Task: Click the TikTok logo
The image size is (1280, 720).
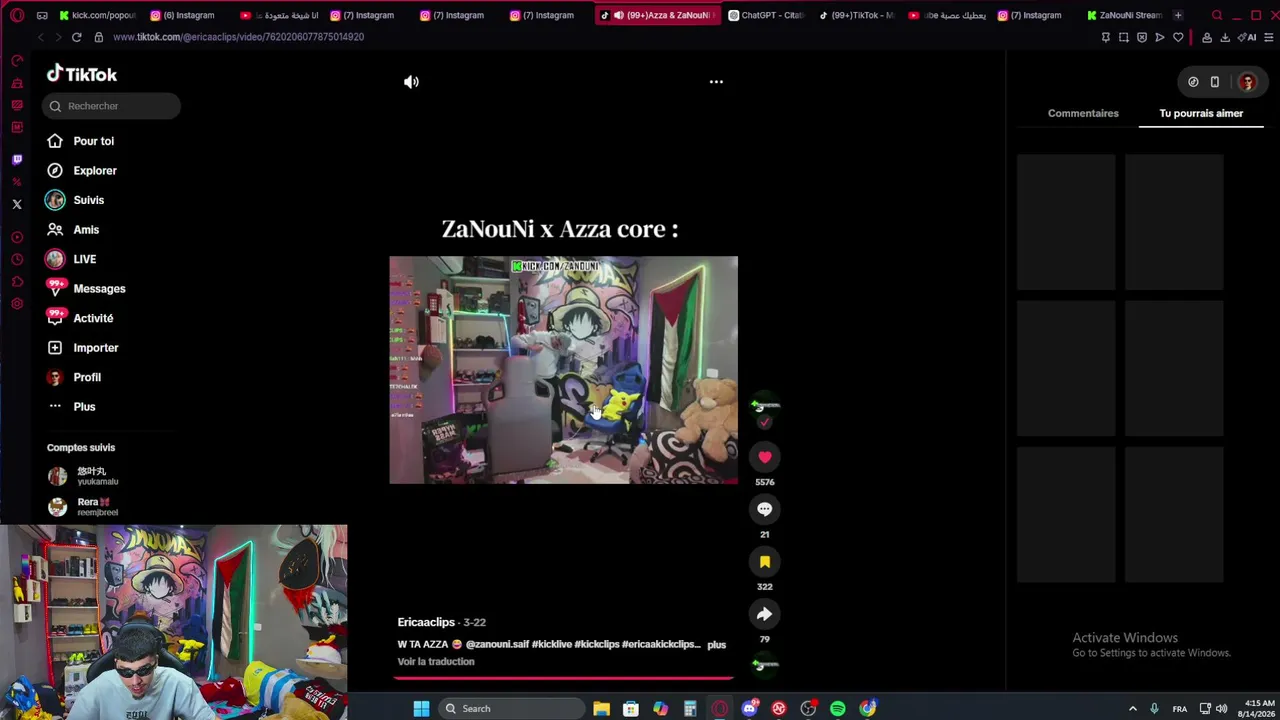Action: coord(82,74)
